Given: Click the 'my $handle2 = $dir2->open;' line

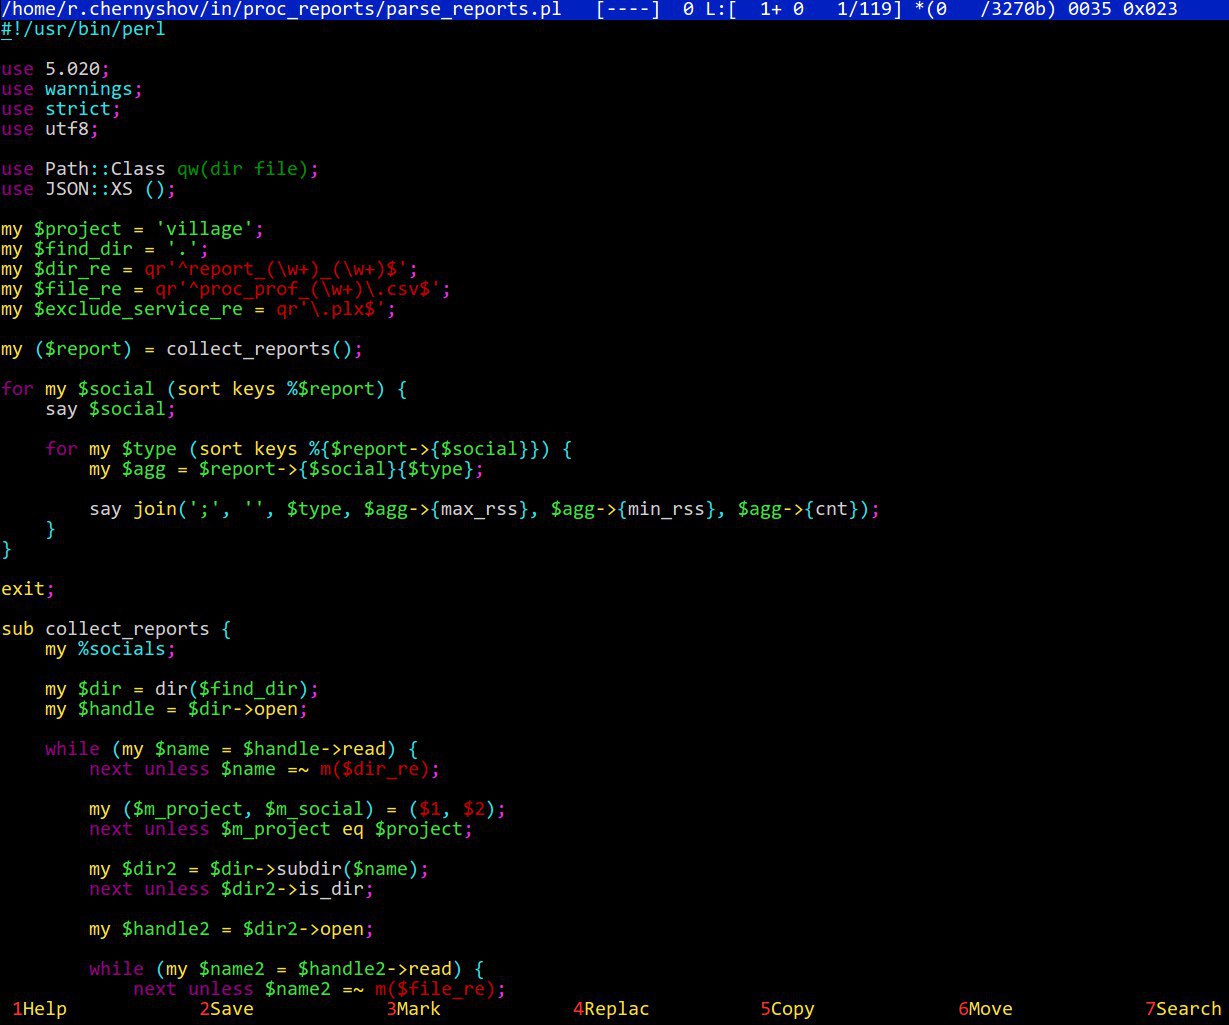Looking at the screenshot, I should (x=231, y=929).
